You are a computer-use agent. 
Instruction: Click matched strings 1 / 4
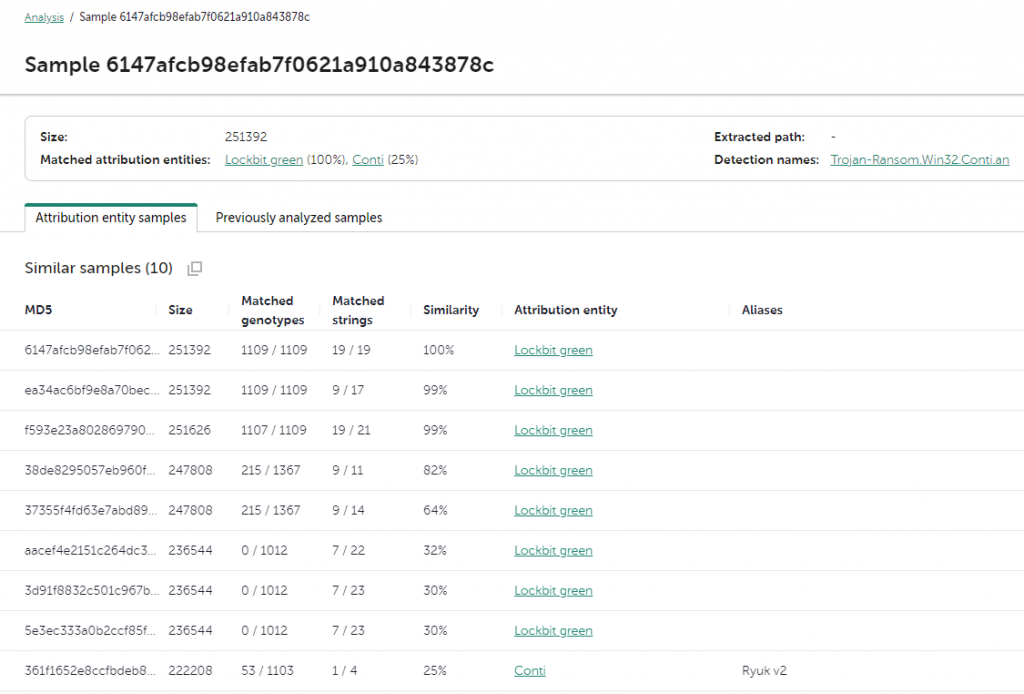pos(344,670)
